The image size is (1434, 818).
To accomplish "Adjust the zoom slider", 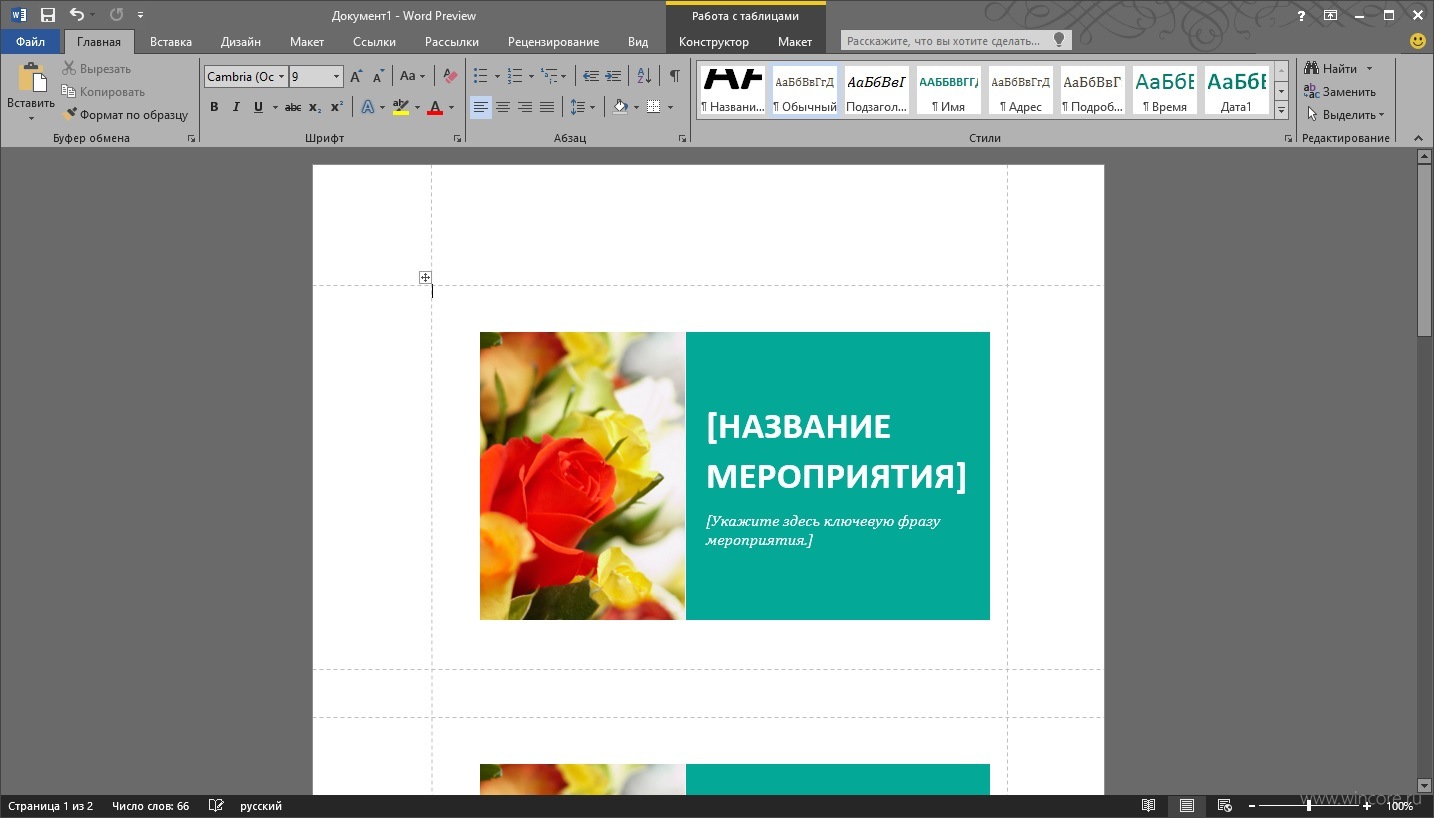I will pos(1309,806).
